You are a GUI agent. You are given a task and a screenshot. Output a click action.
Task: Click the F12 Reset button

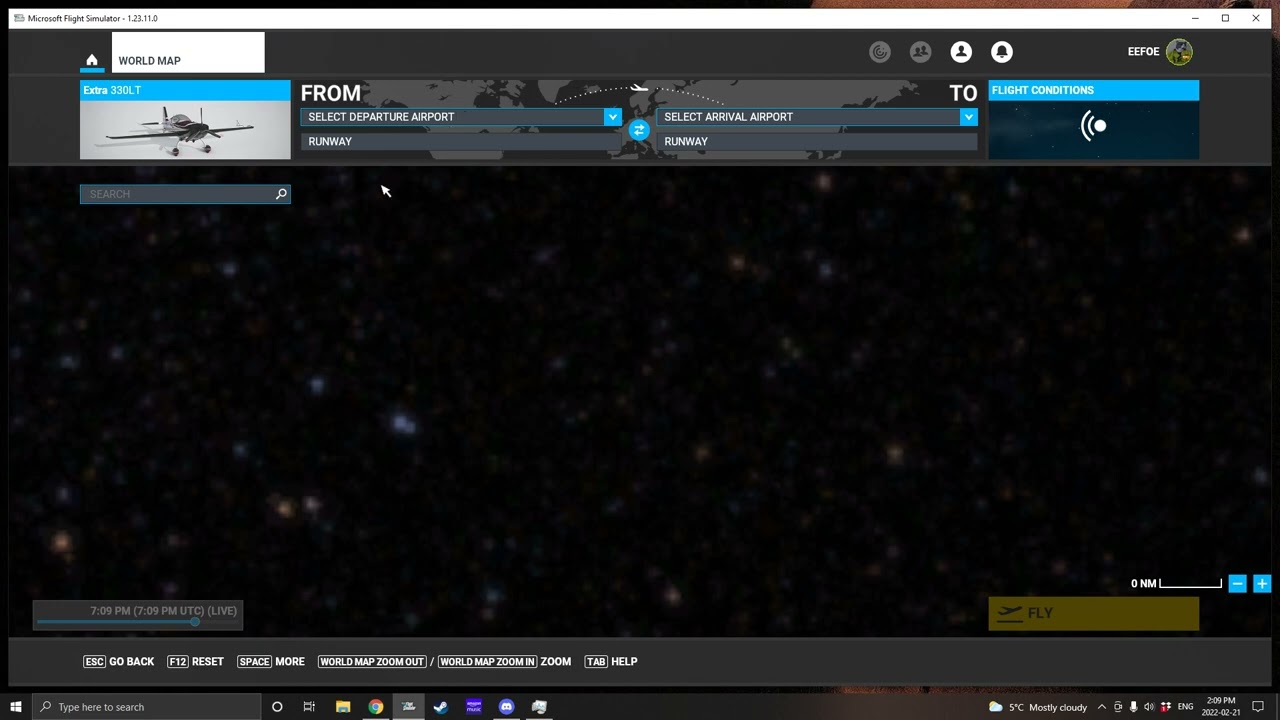(195, 662)
